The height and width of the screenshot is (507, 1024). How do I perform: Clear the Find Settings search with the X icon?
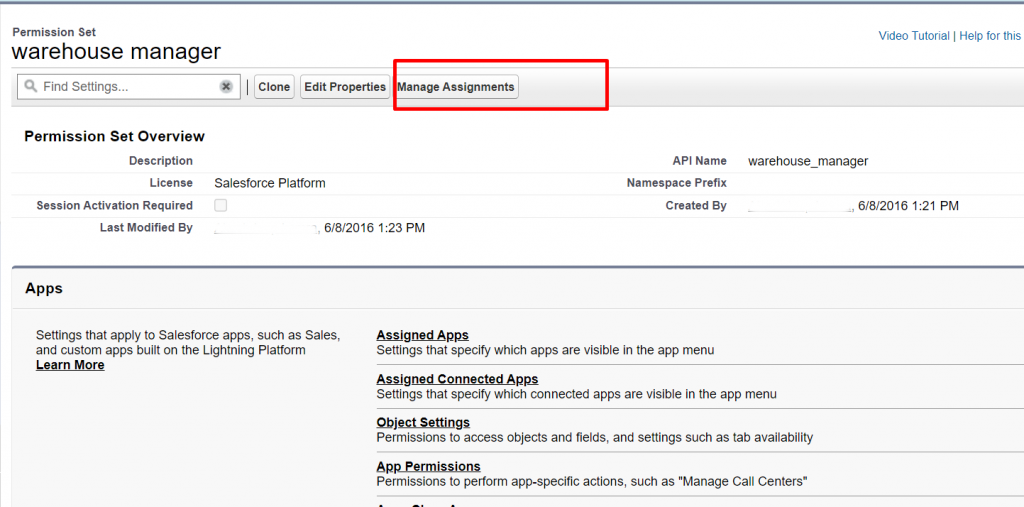(226, 87)
